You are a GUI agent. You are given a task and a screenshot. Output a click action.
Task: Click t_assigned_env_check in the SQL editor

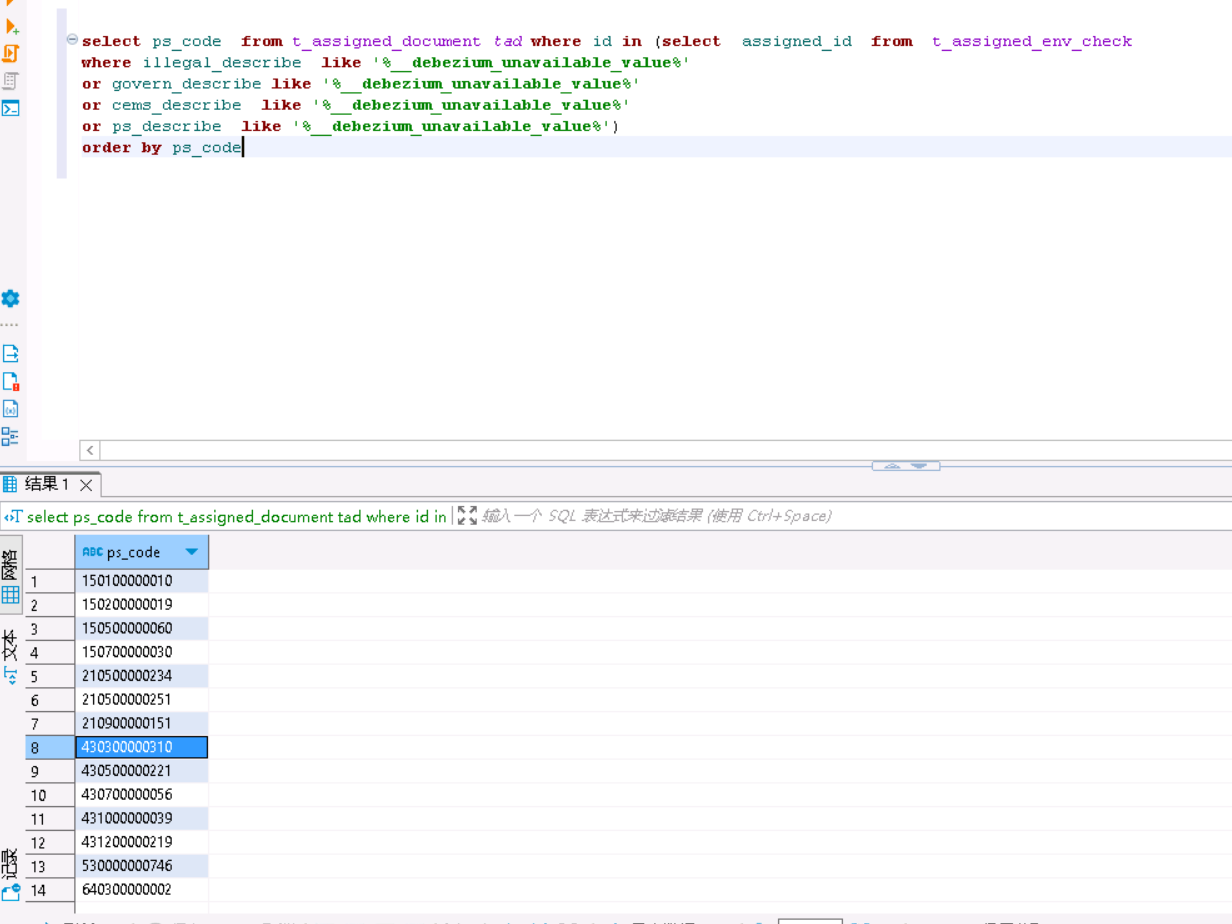1032,41
